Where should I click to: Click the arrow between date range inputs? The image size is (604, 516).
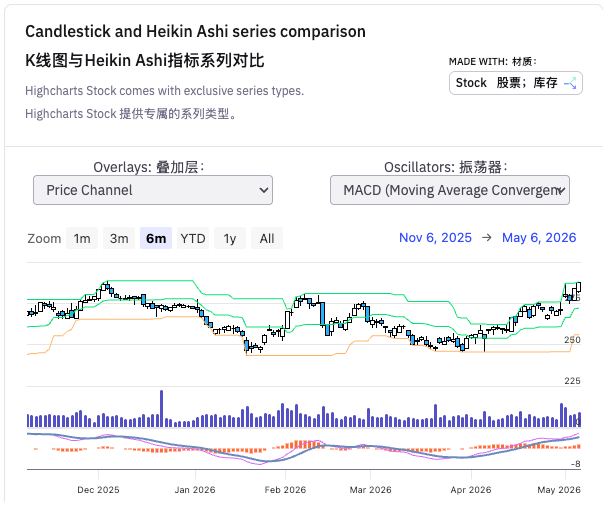coord(487,238)
